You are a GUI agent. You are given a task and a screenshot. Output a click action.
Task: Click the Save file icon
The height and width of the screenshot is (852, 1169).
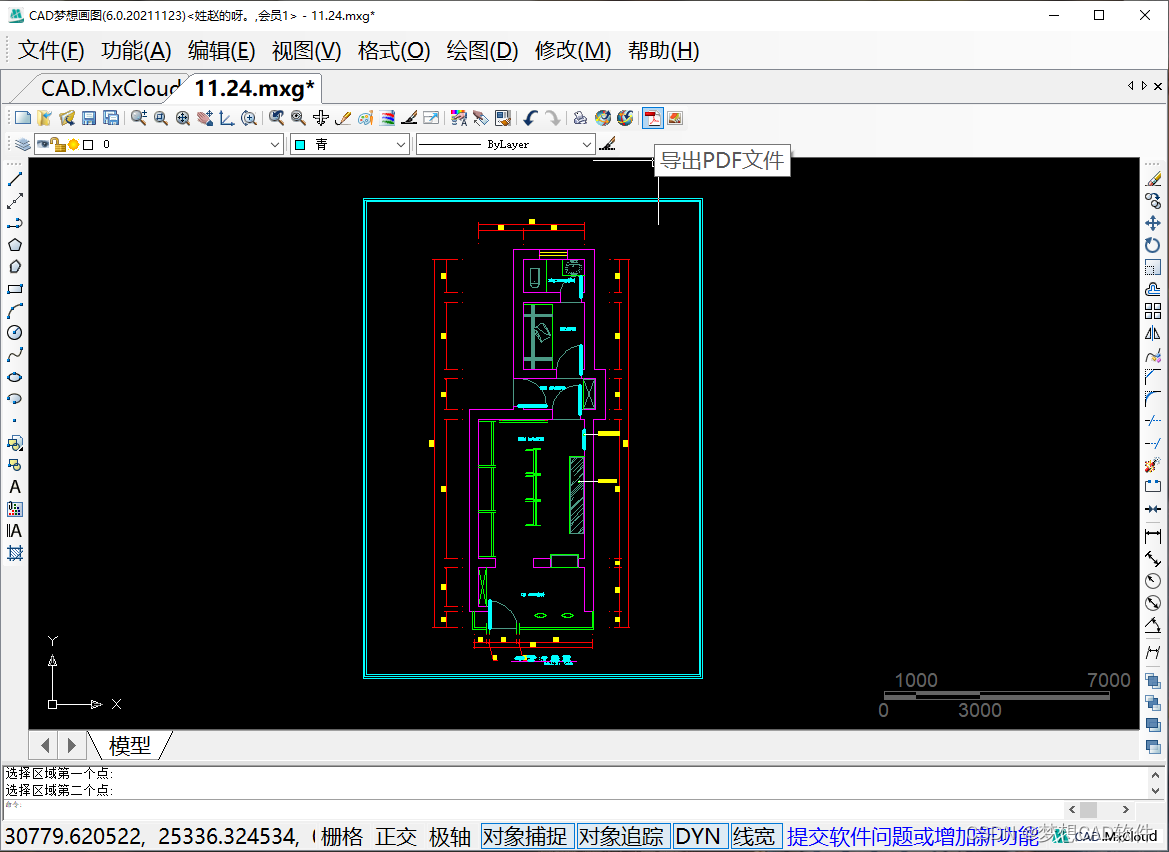pyautogui.click(x=89, y=118)
